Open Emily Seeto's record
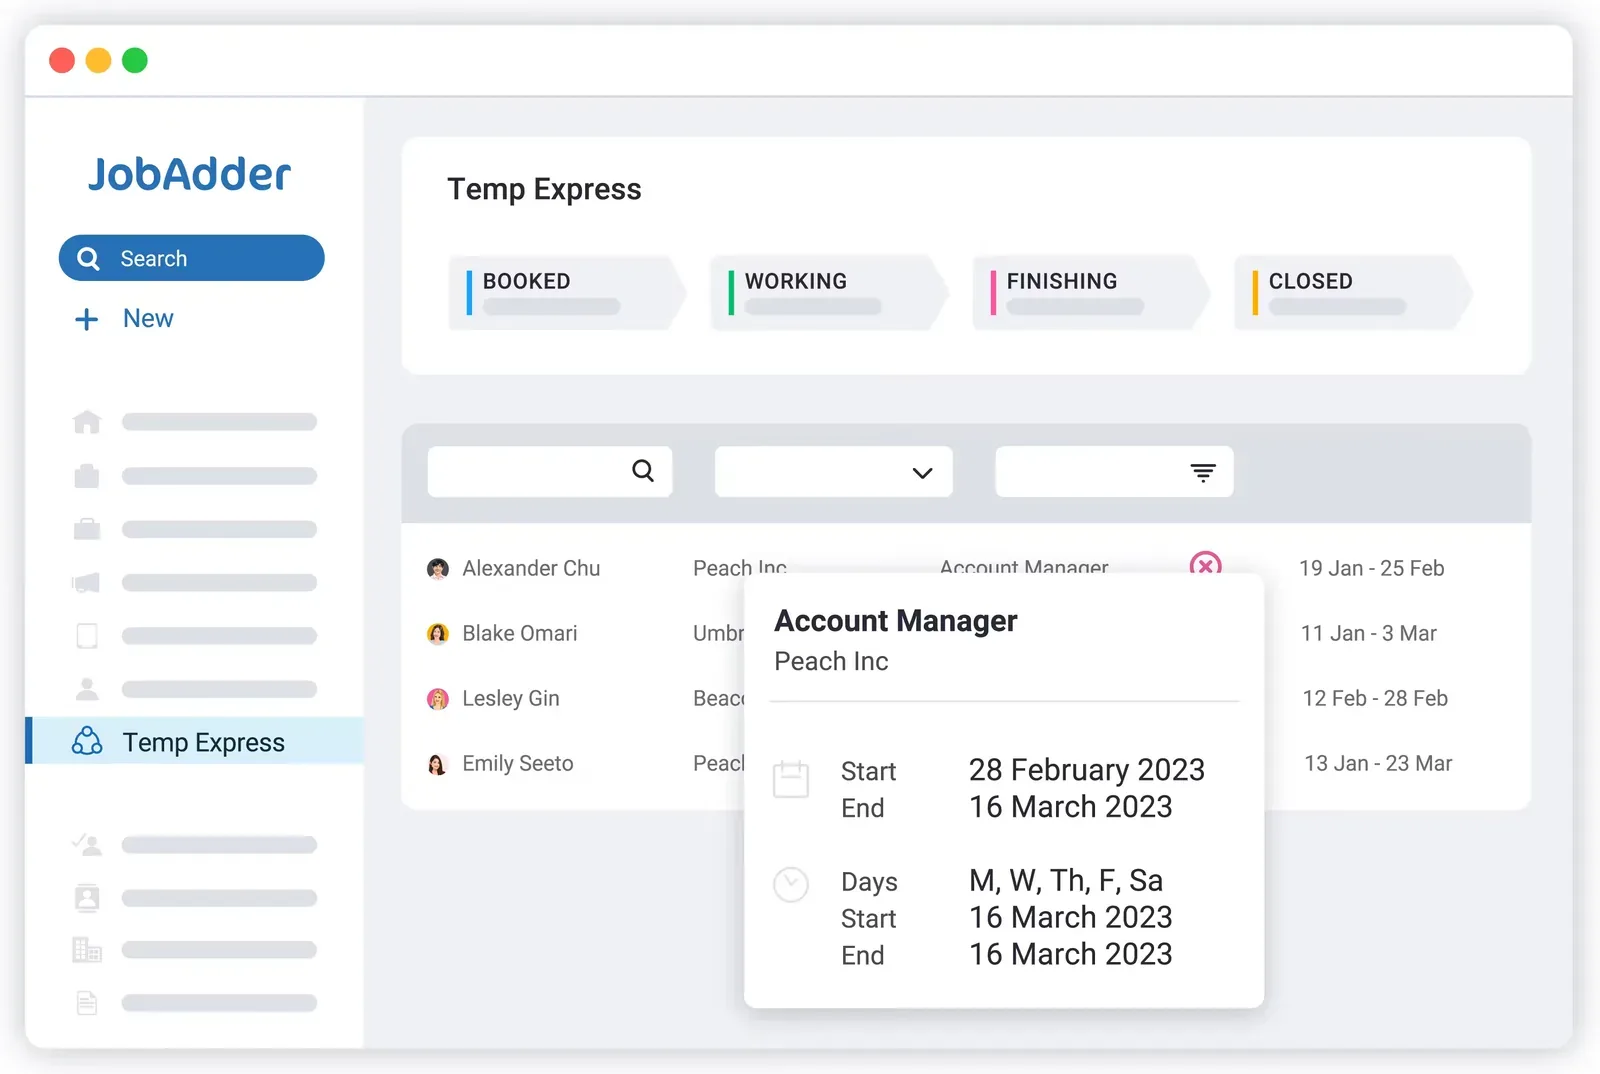The height and width of the screenshot is (1074, 1600). click(x=518, y=763)
